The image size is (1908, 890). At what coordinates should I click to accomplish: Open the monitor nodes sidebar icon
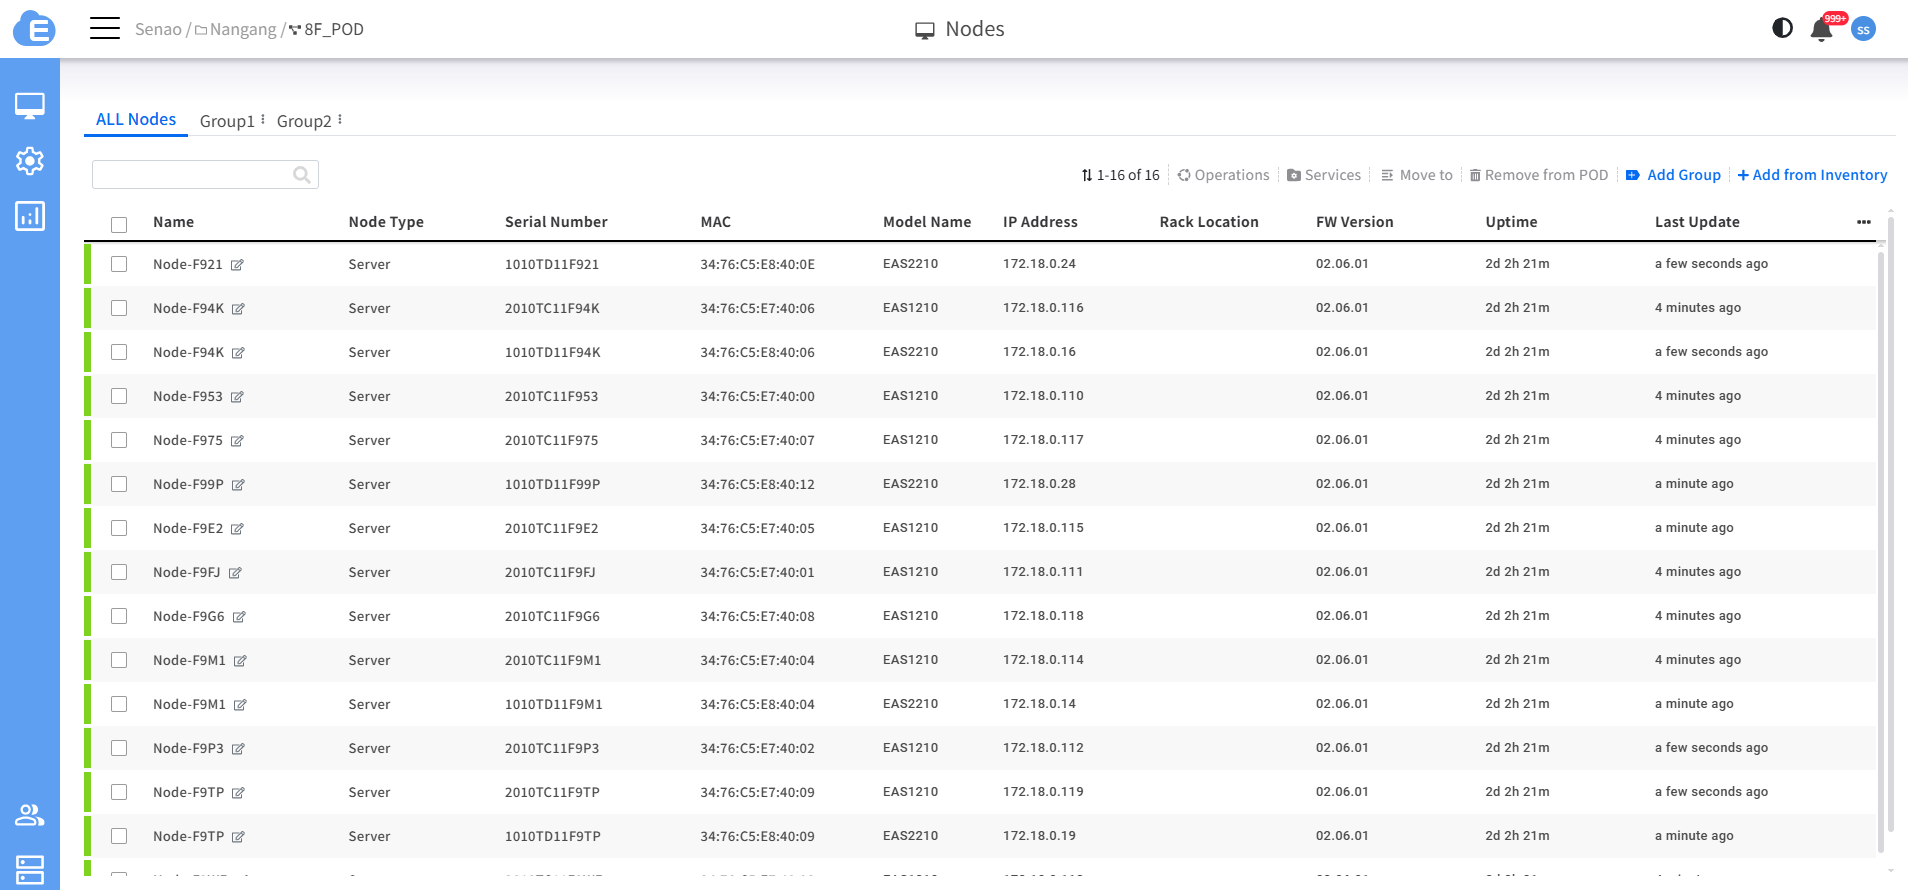coord(30,105)
